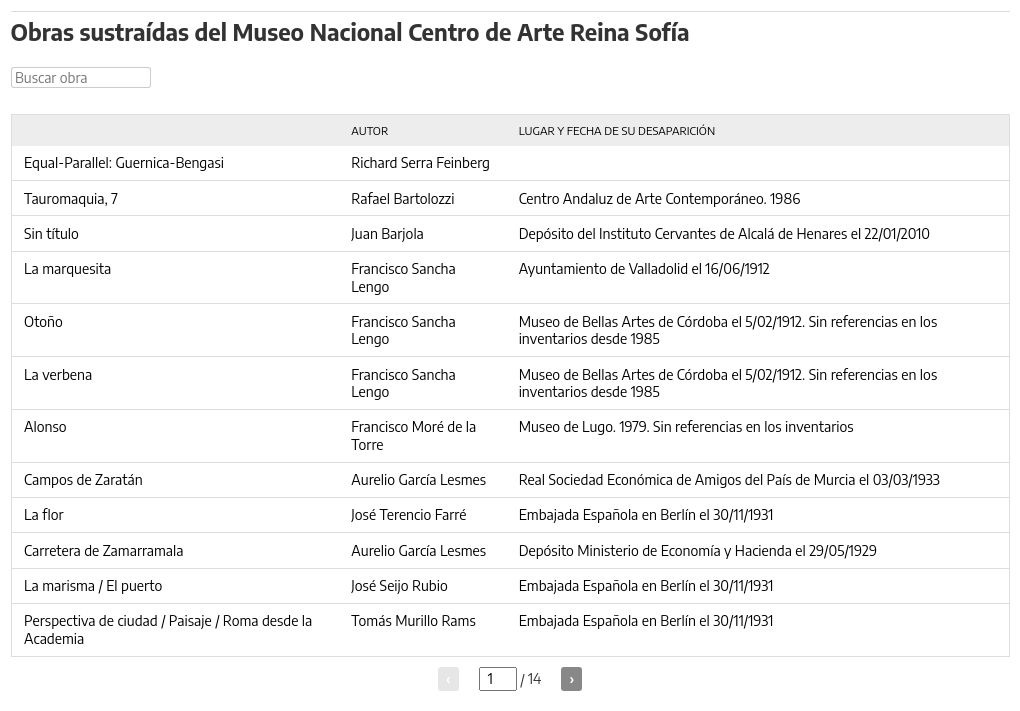Screen dimensions: 1020x711
Task: Select the 'Campos de Zaratán' row
Action: (510, 480)
